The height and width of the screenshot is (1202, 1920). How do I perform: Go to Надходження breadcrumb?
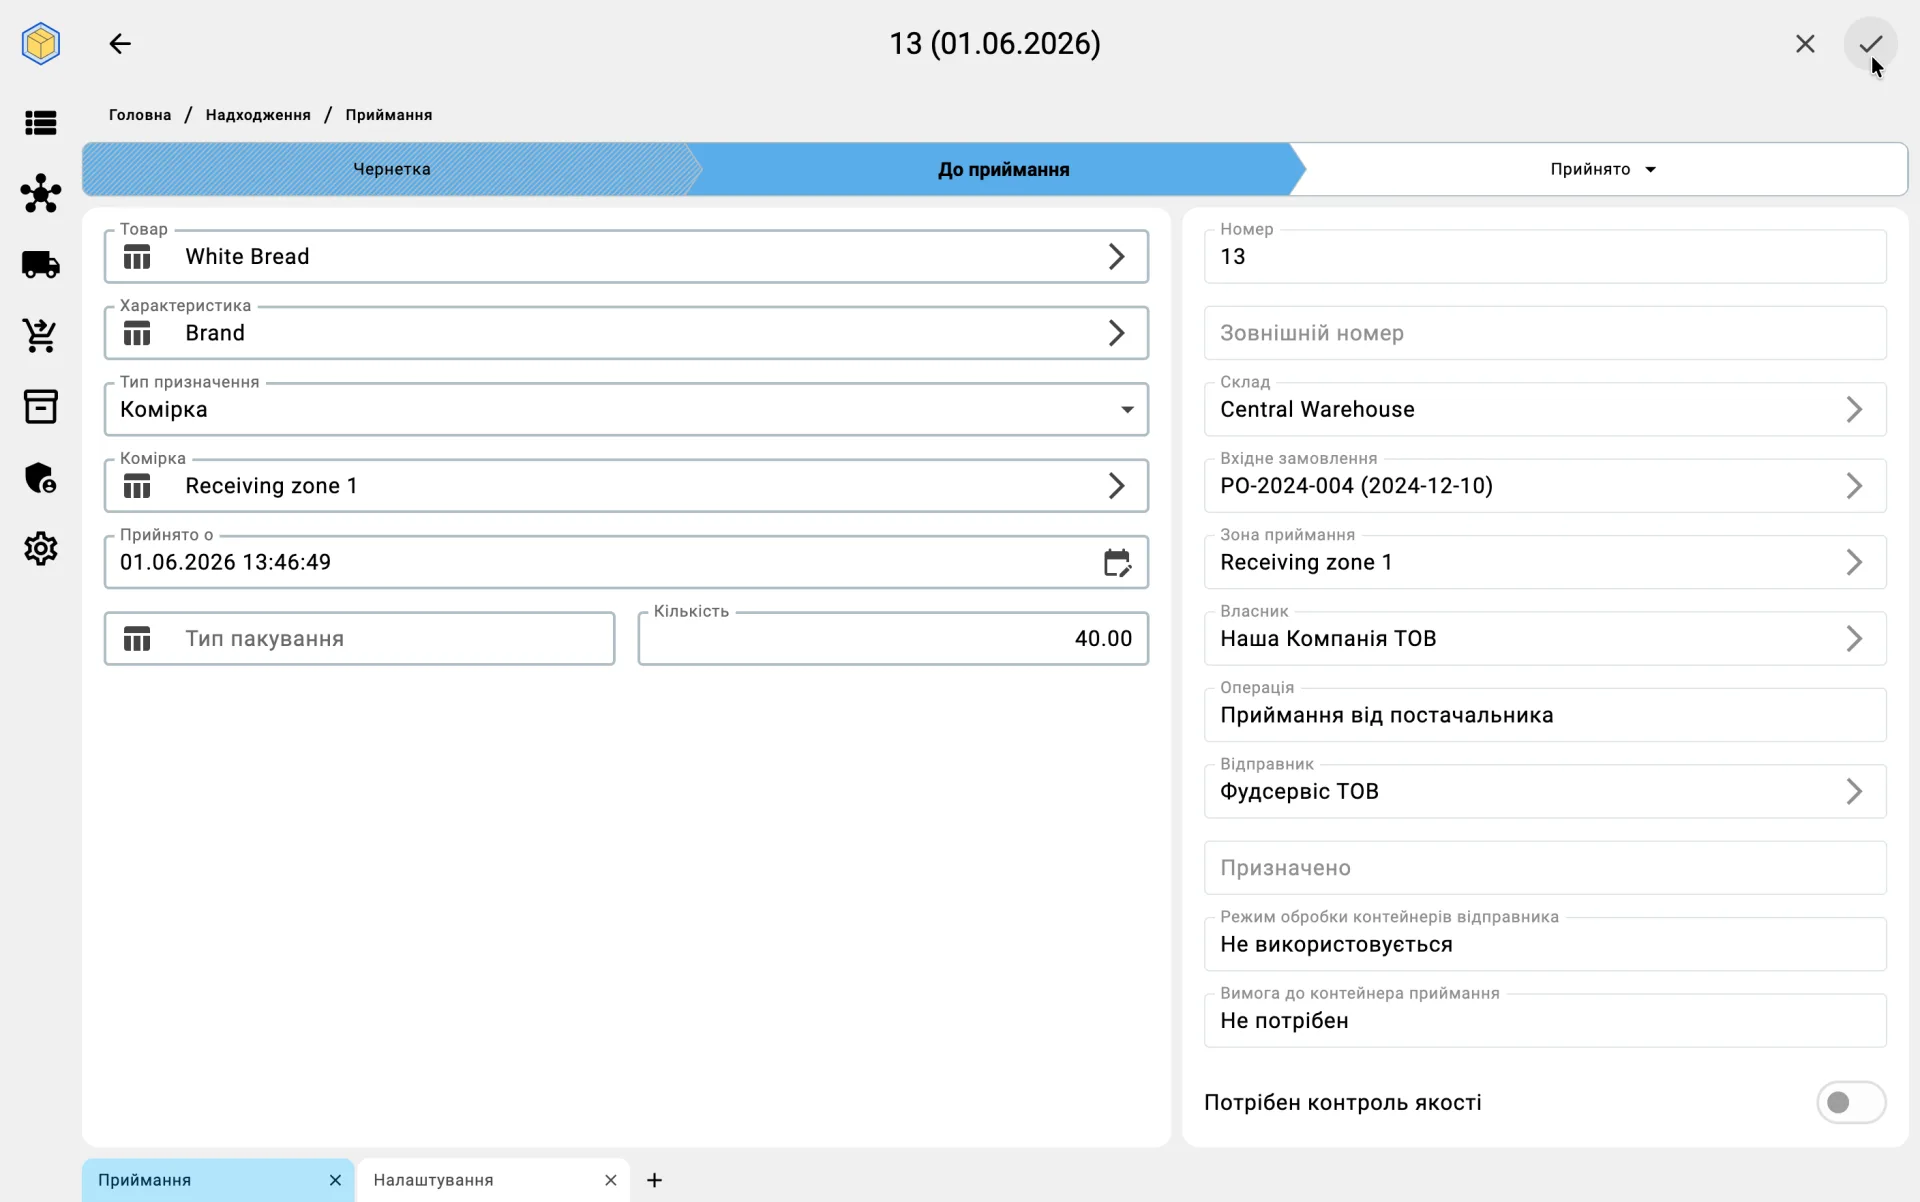point(258,116)
